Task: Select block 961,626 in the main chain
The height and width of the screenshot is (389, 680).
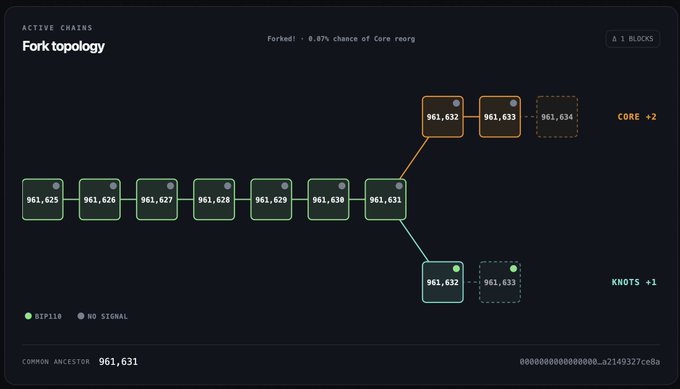Action: [x=100, y=199]
